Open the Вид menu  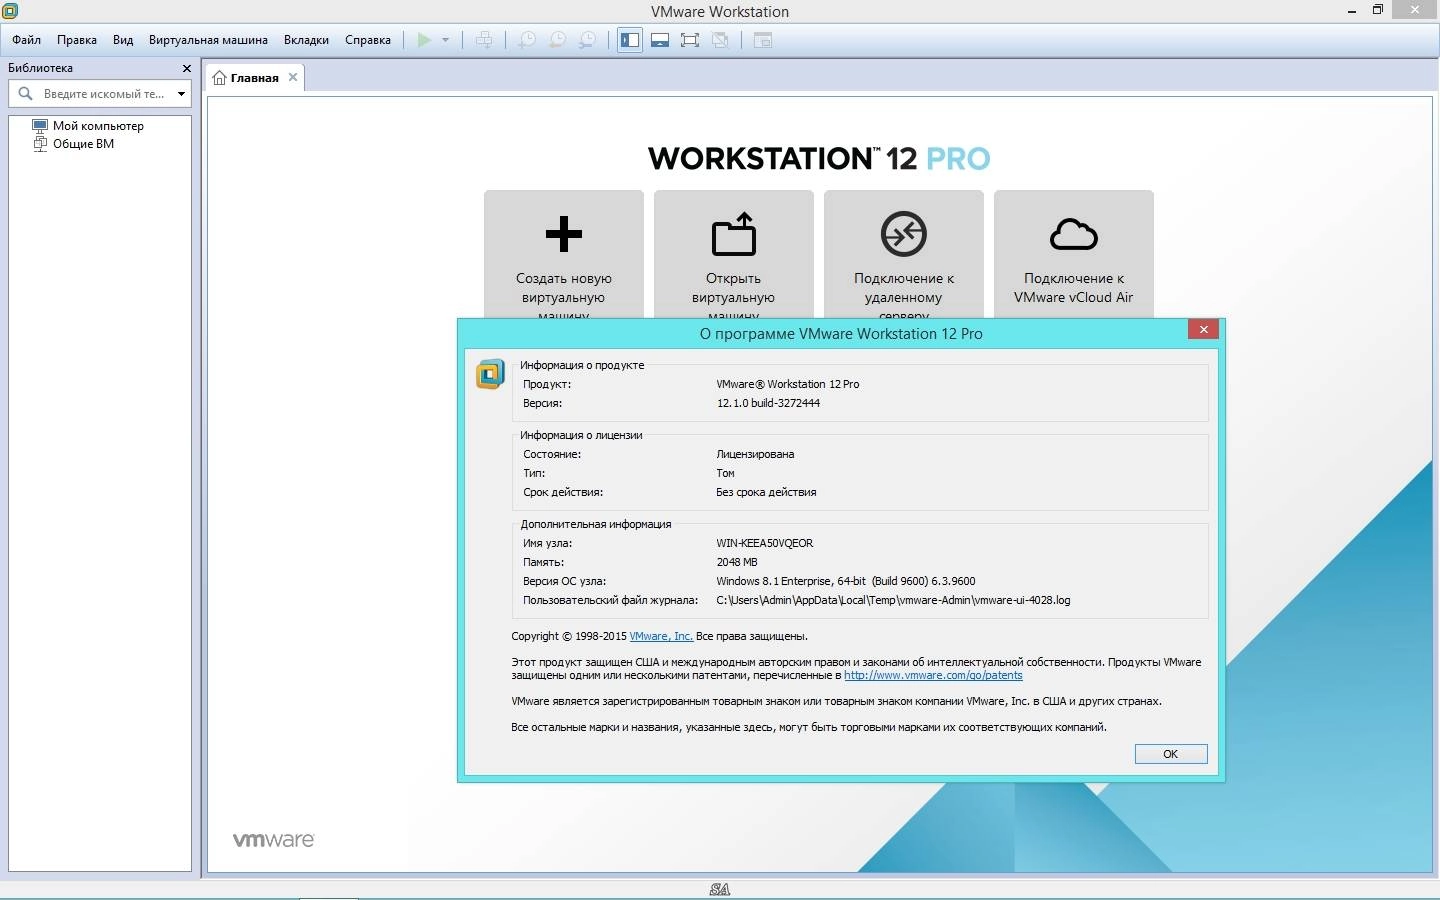coord(123,40)
